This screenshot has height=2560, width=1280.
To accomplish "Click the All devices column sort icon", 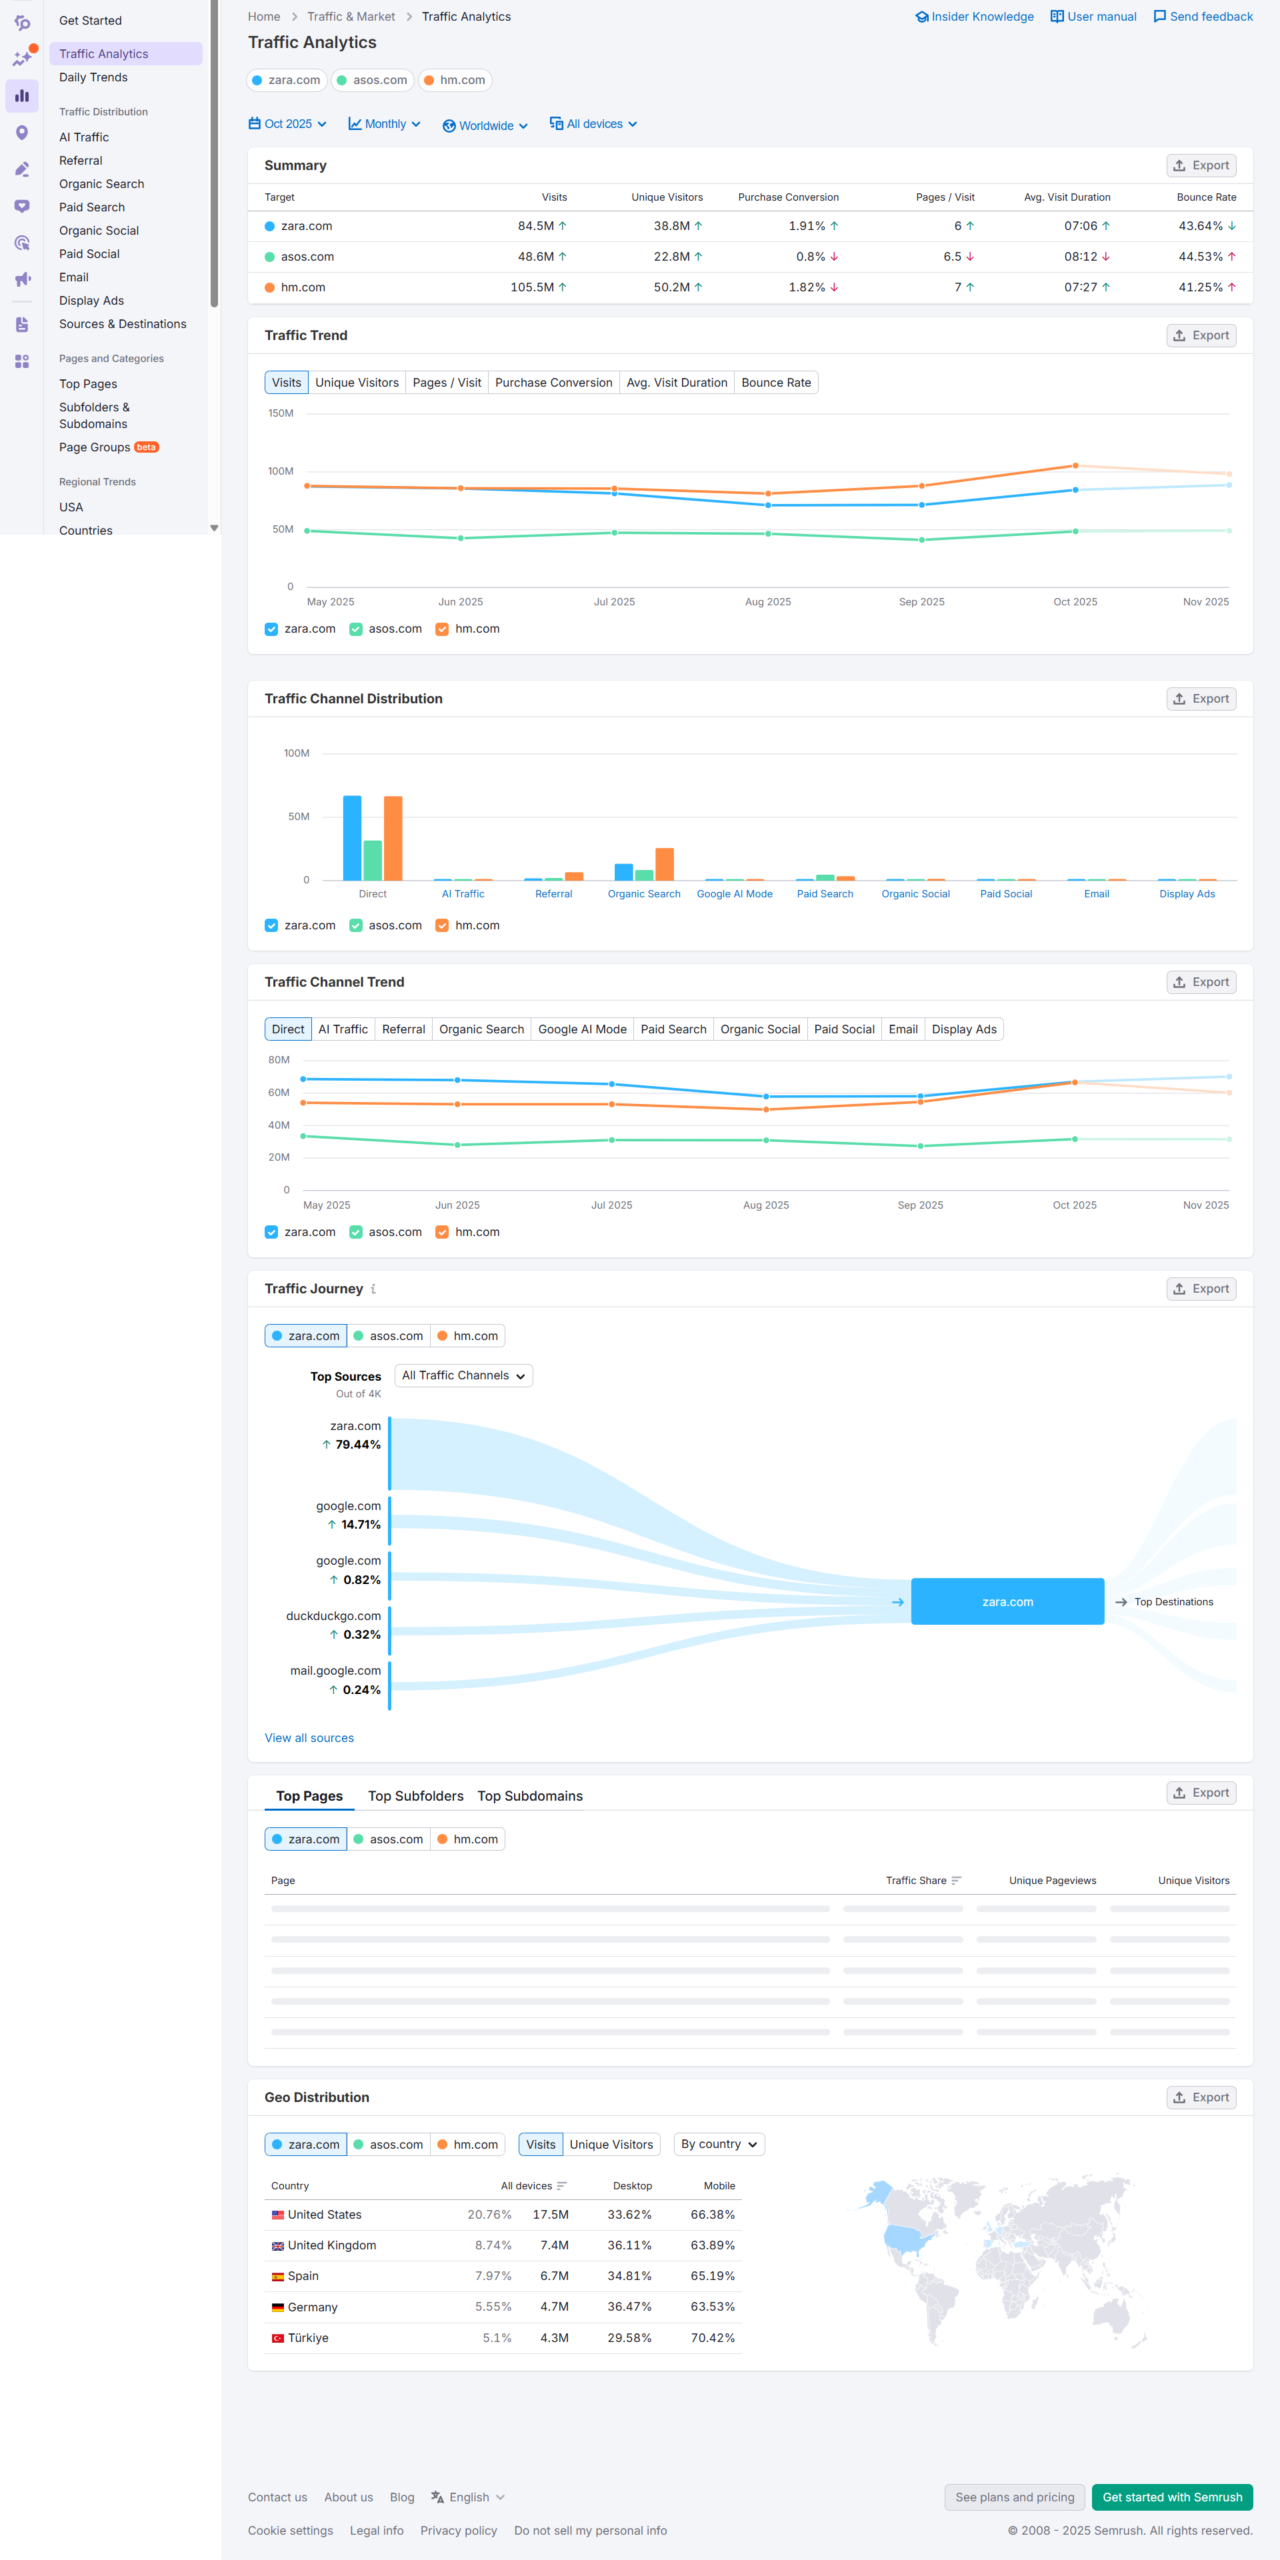I will (562, 2186).
